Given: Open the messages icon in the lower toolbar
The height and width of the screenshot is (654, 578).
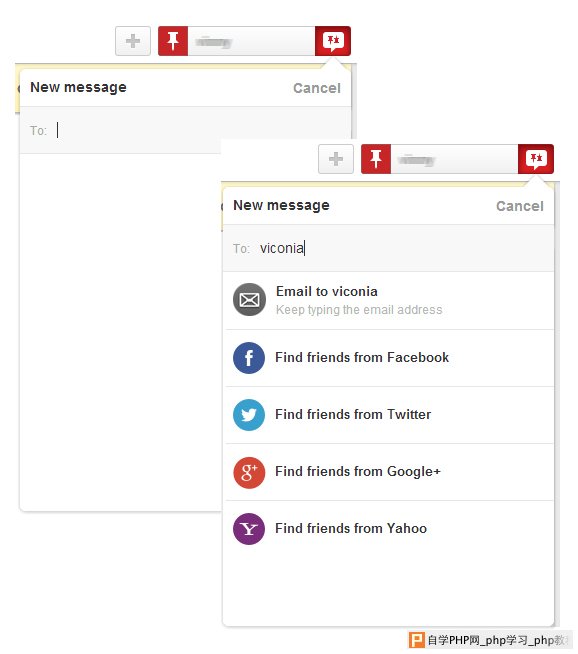Looking at the screenshot, I should click(x=536, y=159).
